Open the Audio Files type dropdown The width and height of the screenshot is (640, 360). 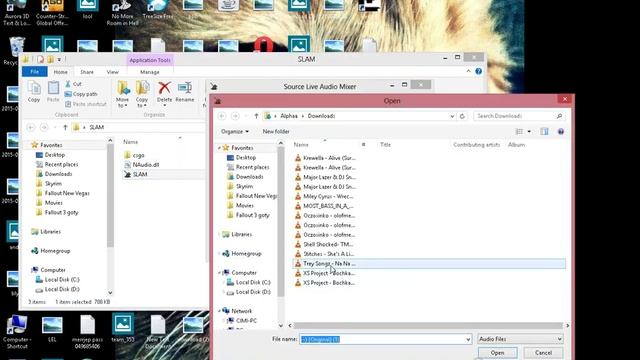(x=520, y=339)
